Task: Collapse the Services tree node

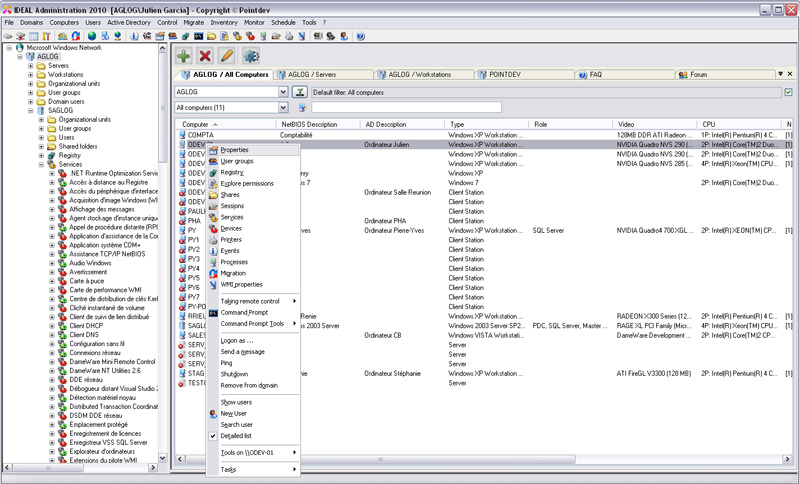Action: 43,165
